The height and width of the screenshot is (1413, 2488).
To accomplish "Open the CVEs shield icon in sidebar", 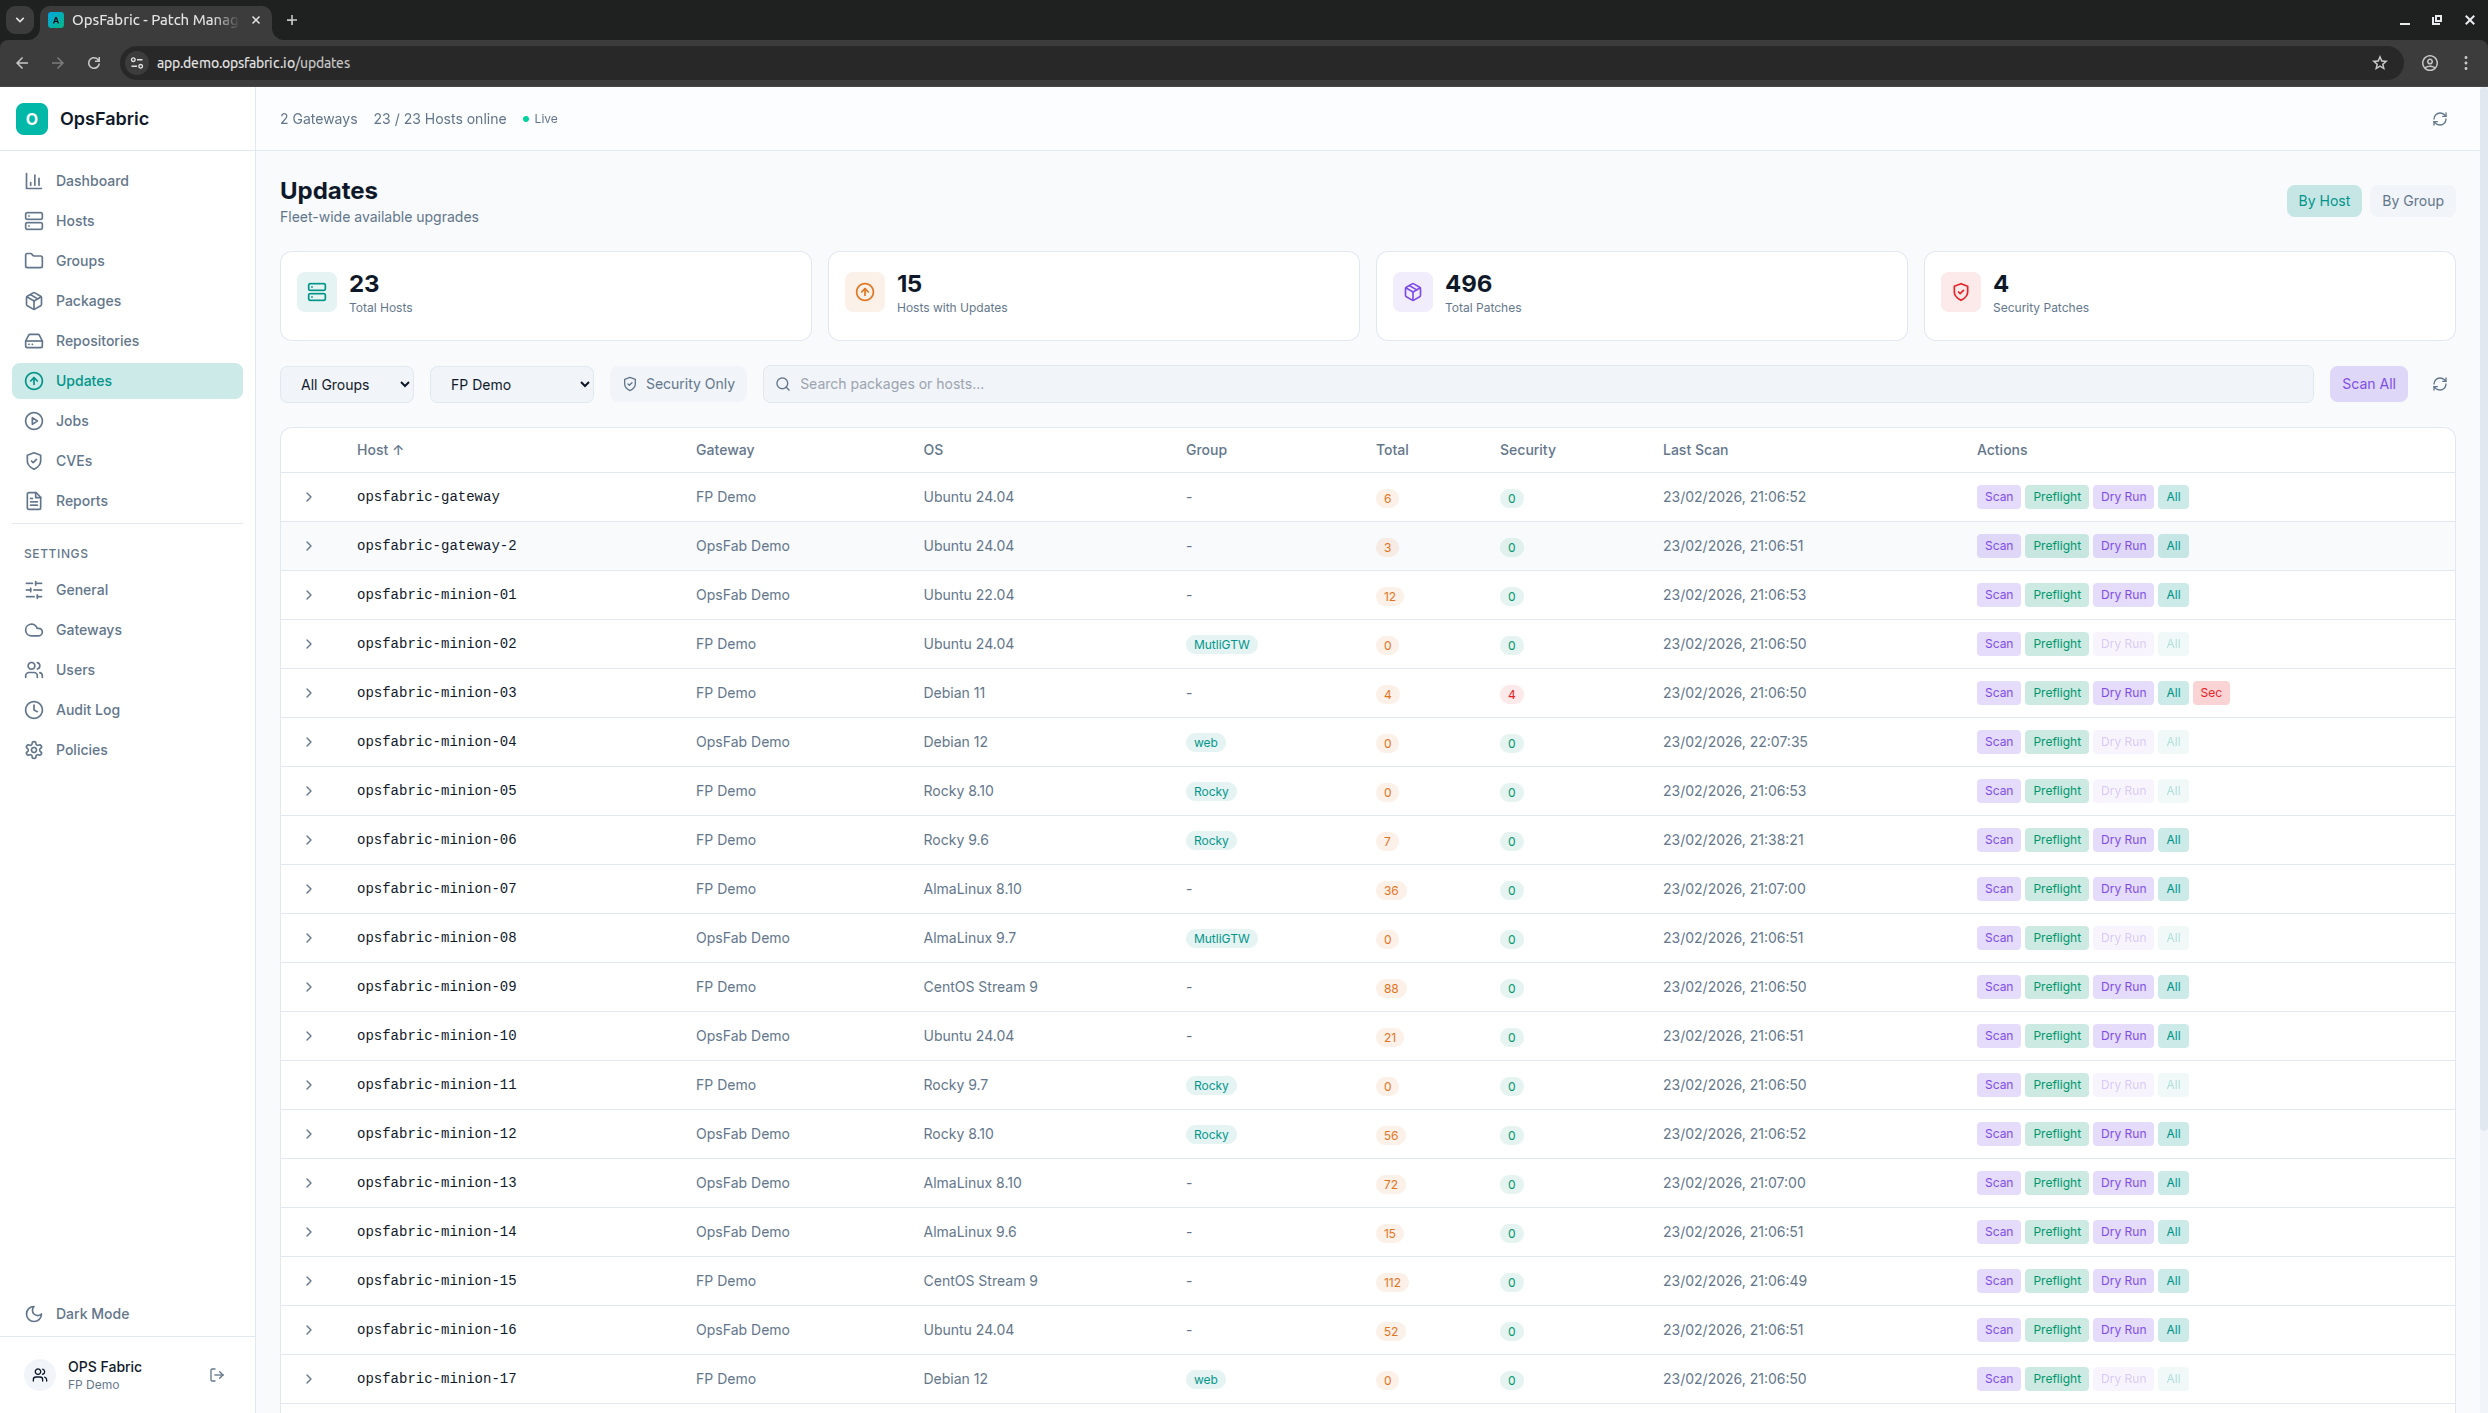I will 34,461.
